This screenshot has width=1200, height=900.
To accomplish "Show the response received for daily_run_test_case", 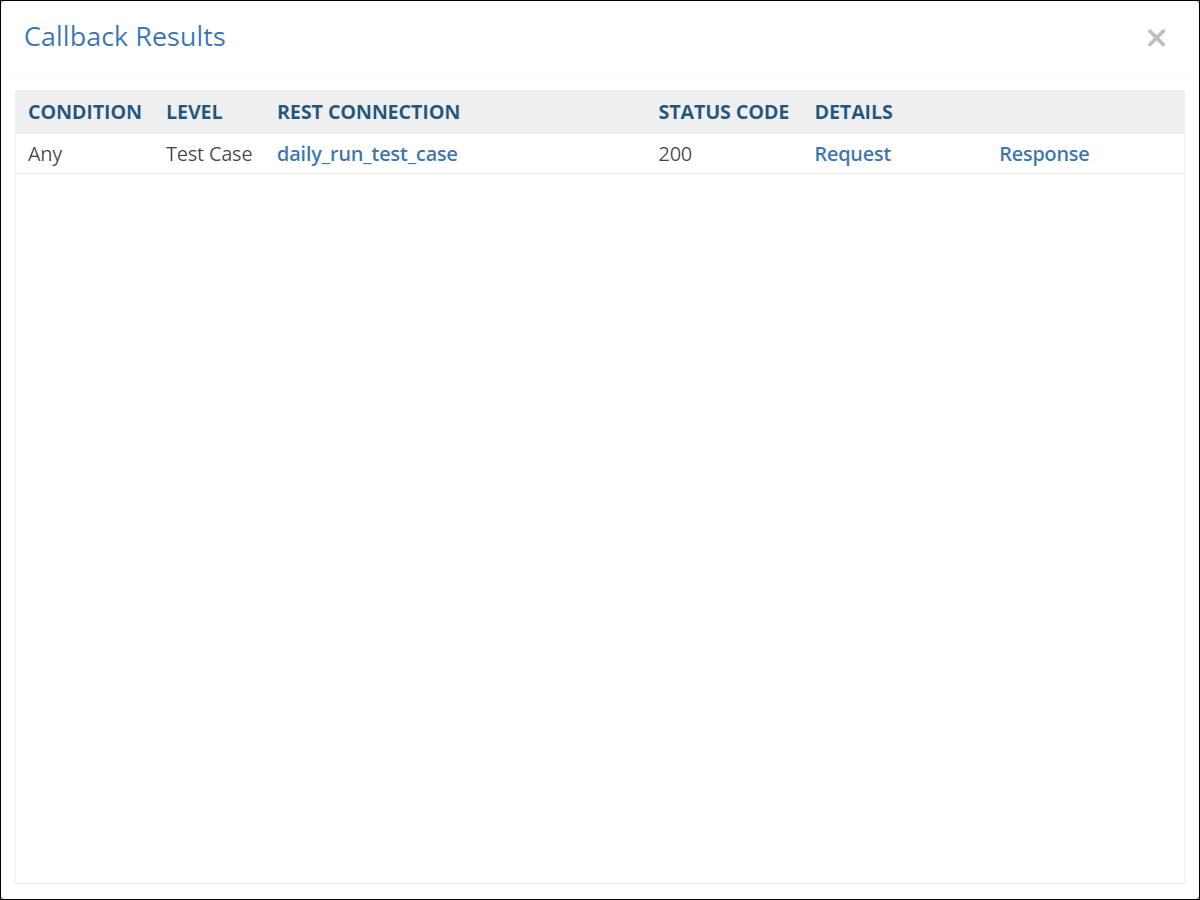I will click(1044, 154).
